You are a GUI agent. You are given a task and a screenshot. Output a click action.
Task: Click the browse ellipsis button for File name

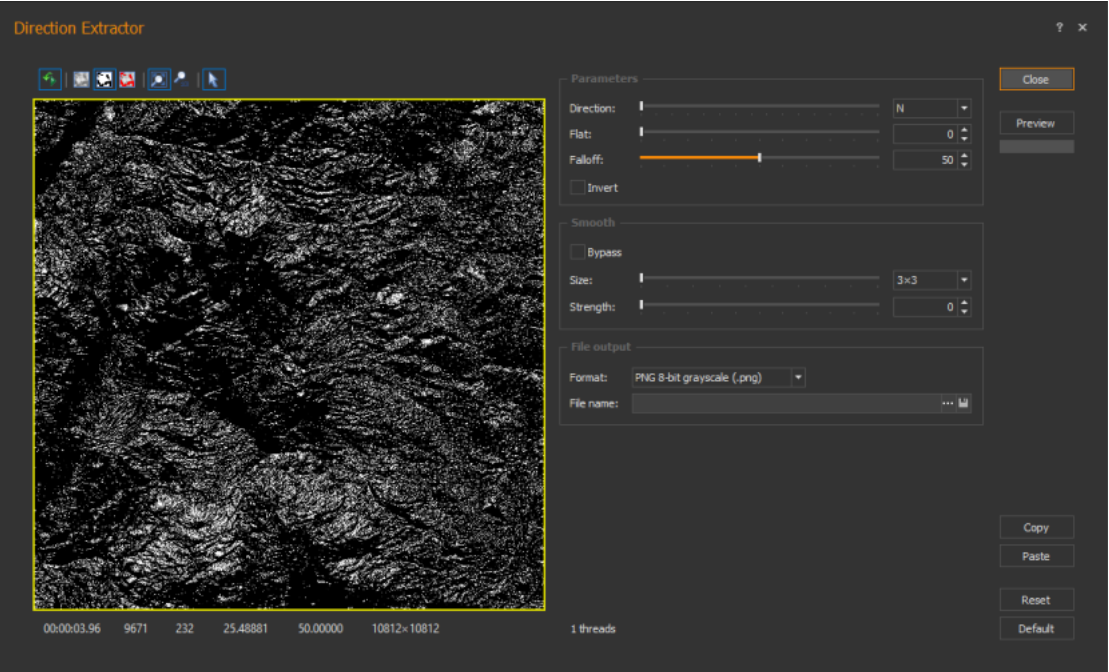(x=947, y=404)
